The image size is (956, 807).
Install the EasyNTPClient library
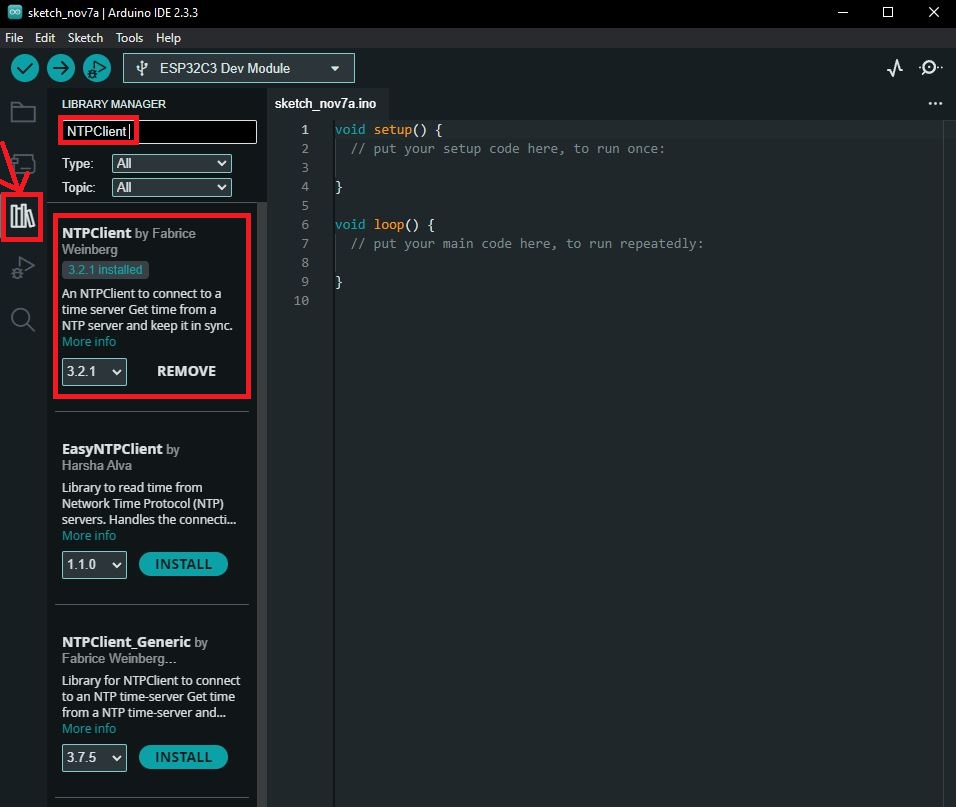(x=184, y=564)
